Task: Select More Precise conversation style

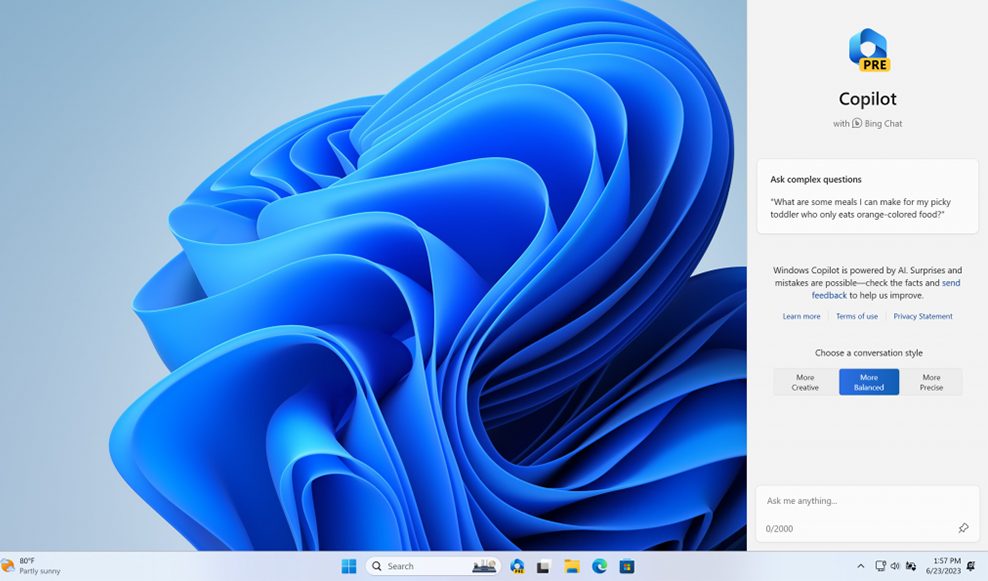Action: coord(931,382)
